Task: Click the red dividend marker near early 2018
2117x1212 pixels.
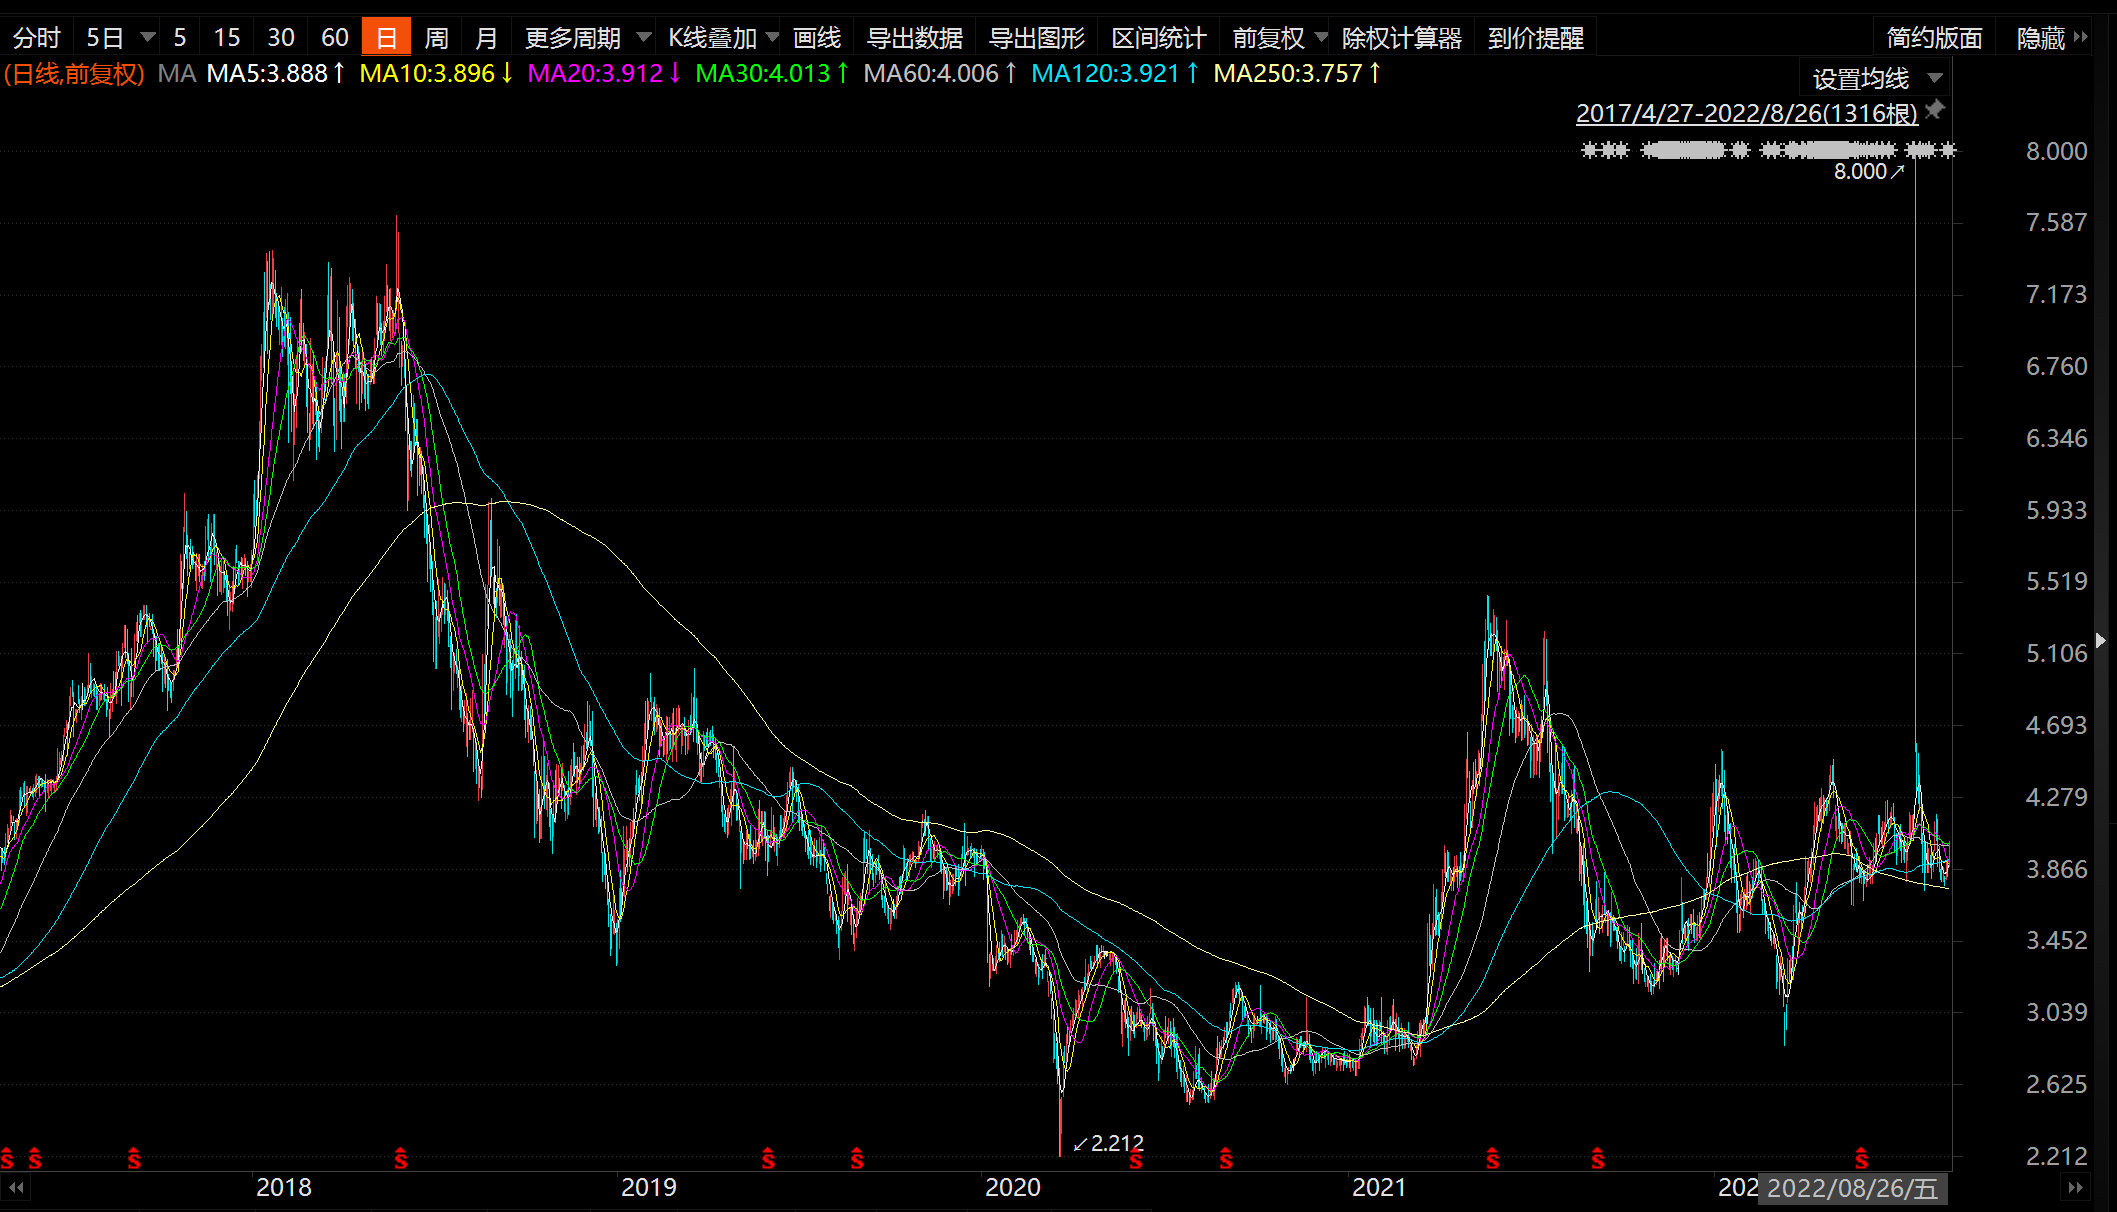Action: coord(401,1159)
